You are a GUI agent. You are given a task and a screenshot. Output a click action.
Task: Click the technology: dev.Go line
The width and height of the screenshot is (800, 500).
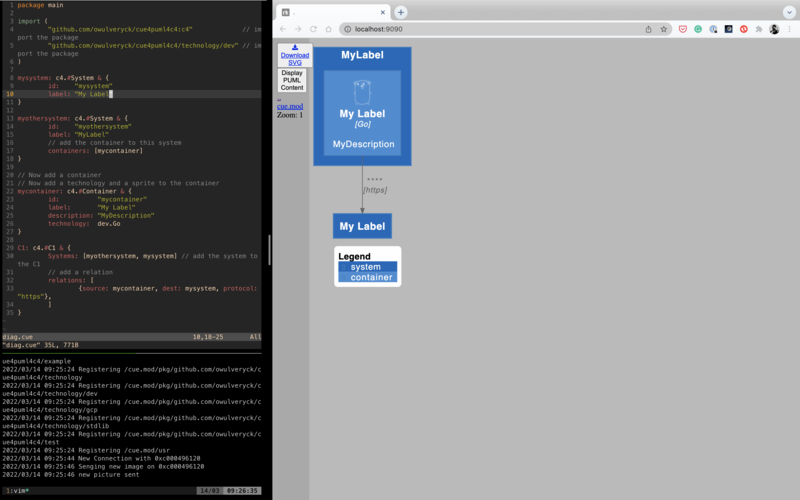click(84, 223)
